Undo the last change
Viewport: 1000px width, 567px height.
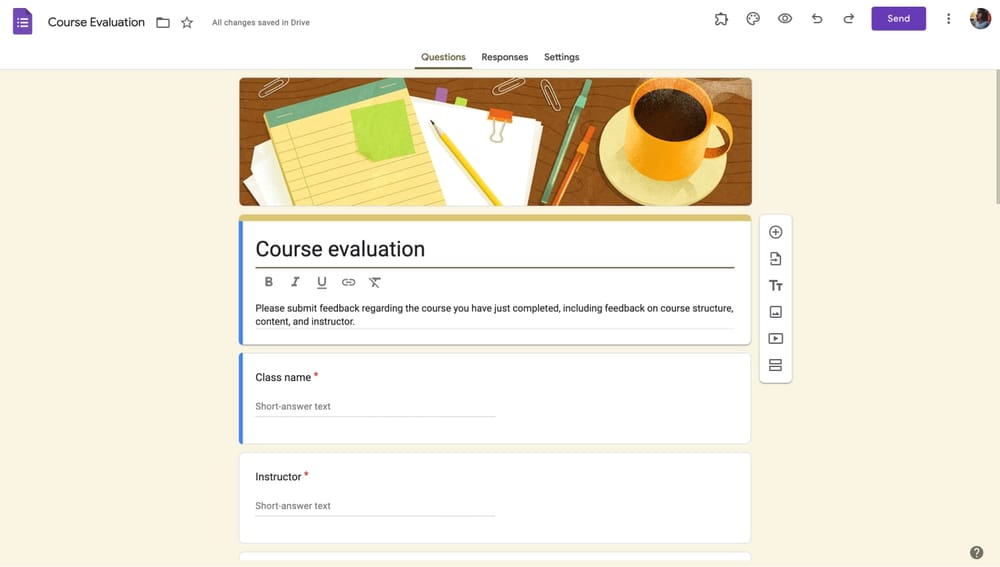point(817,19)
